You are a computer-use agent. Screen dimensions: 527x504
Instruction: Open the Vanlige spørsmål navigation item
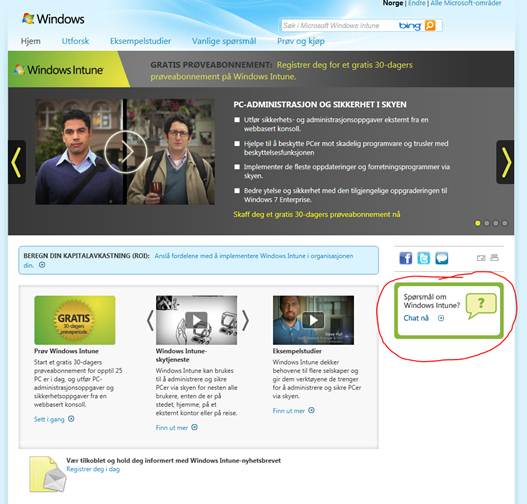click(224, 41)
